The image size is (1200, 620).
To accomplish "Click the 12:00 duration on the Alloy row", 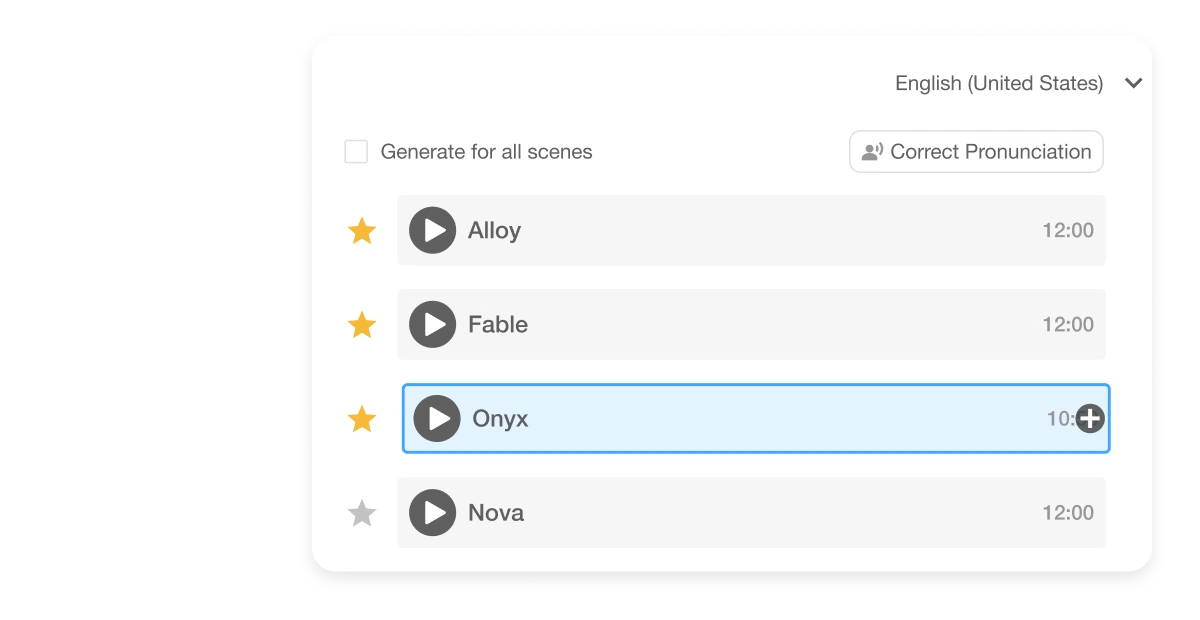I will (x=1070, y=230).
